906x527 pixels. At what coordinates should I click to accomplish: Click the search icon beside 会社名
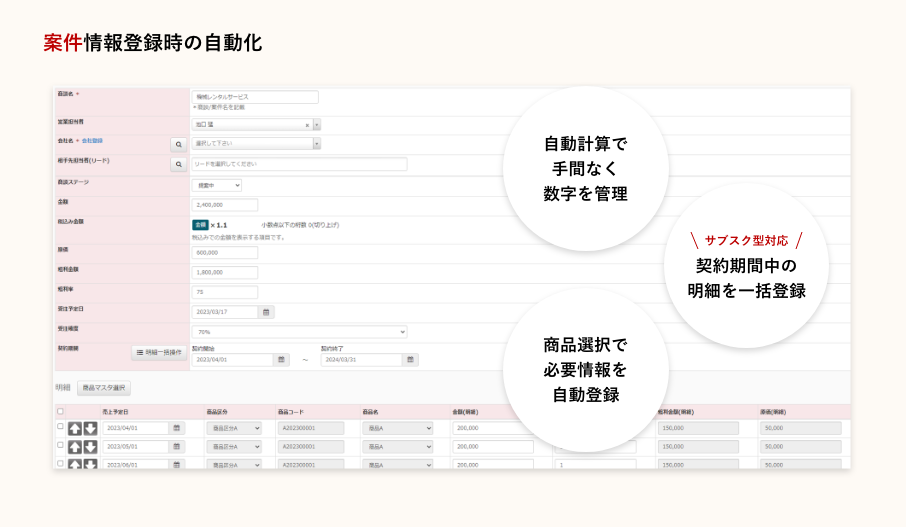[x=178, y=144]
